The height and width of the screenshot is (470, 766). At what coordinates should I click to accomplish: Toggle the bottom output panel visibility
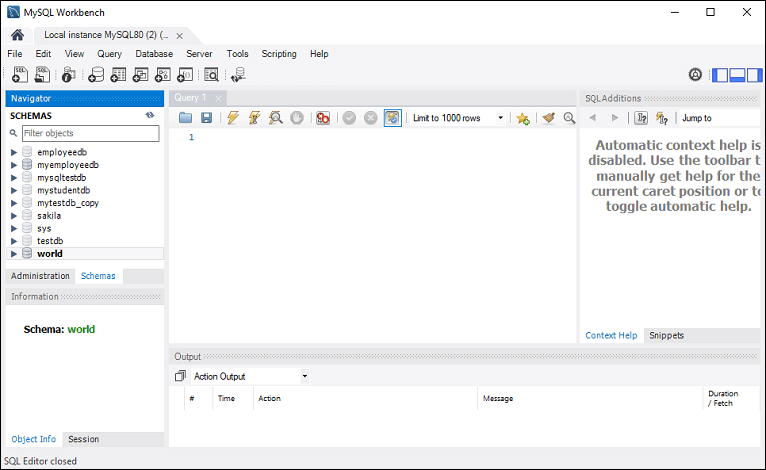(738, 75)
